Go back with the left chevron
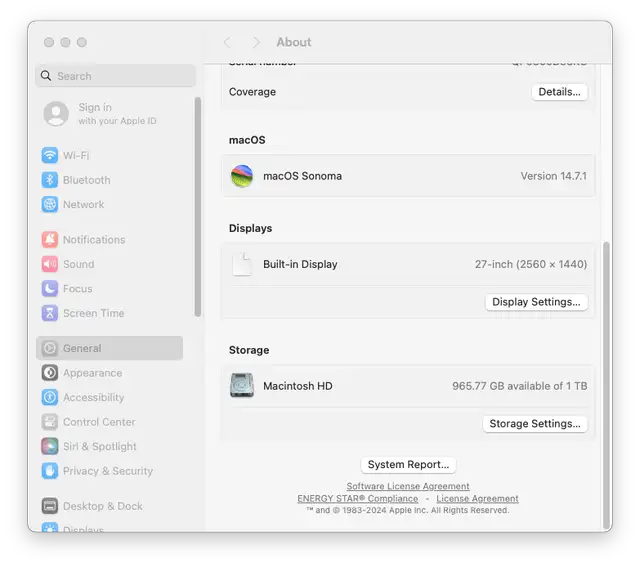The image size is (640, 566). click(x=227, y=42)
